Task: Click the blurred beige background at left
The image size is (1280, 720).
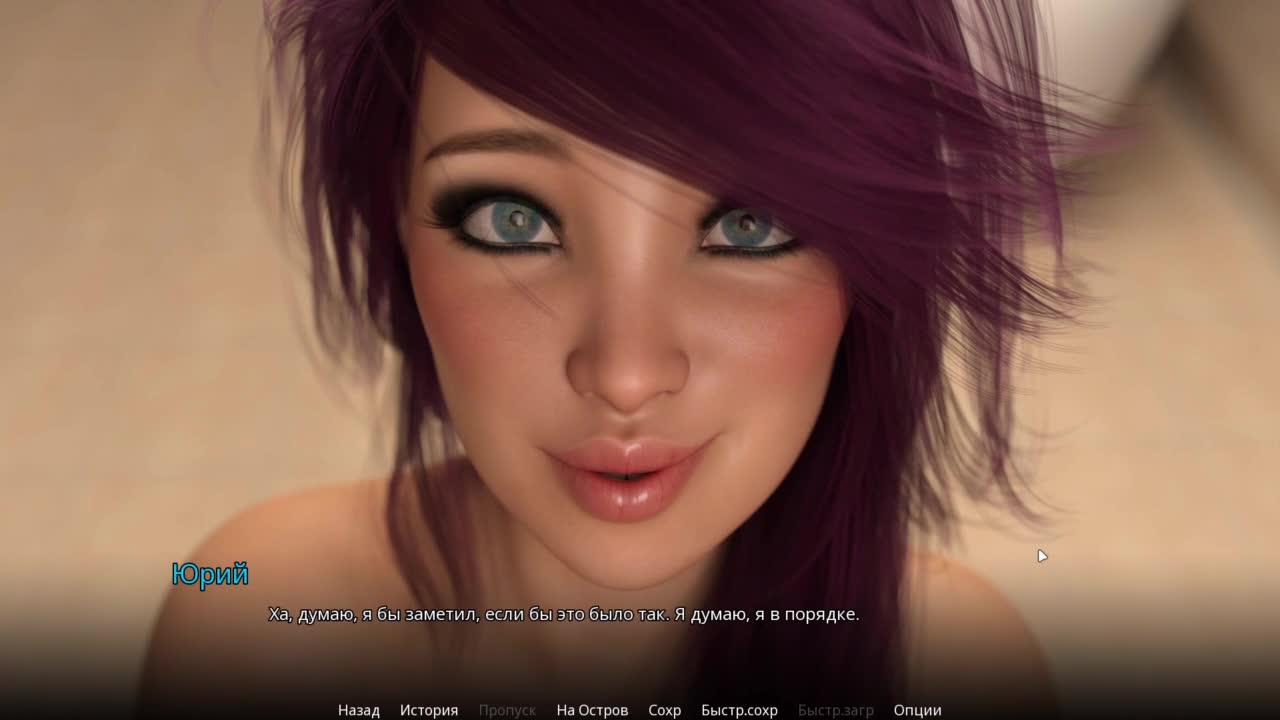Action: click(x=120, y=300)
